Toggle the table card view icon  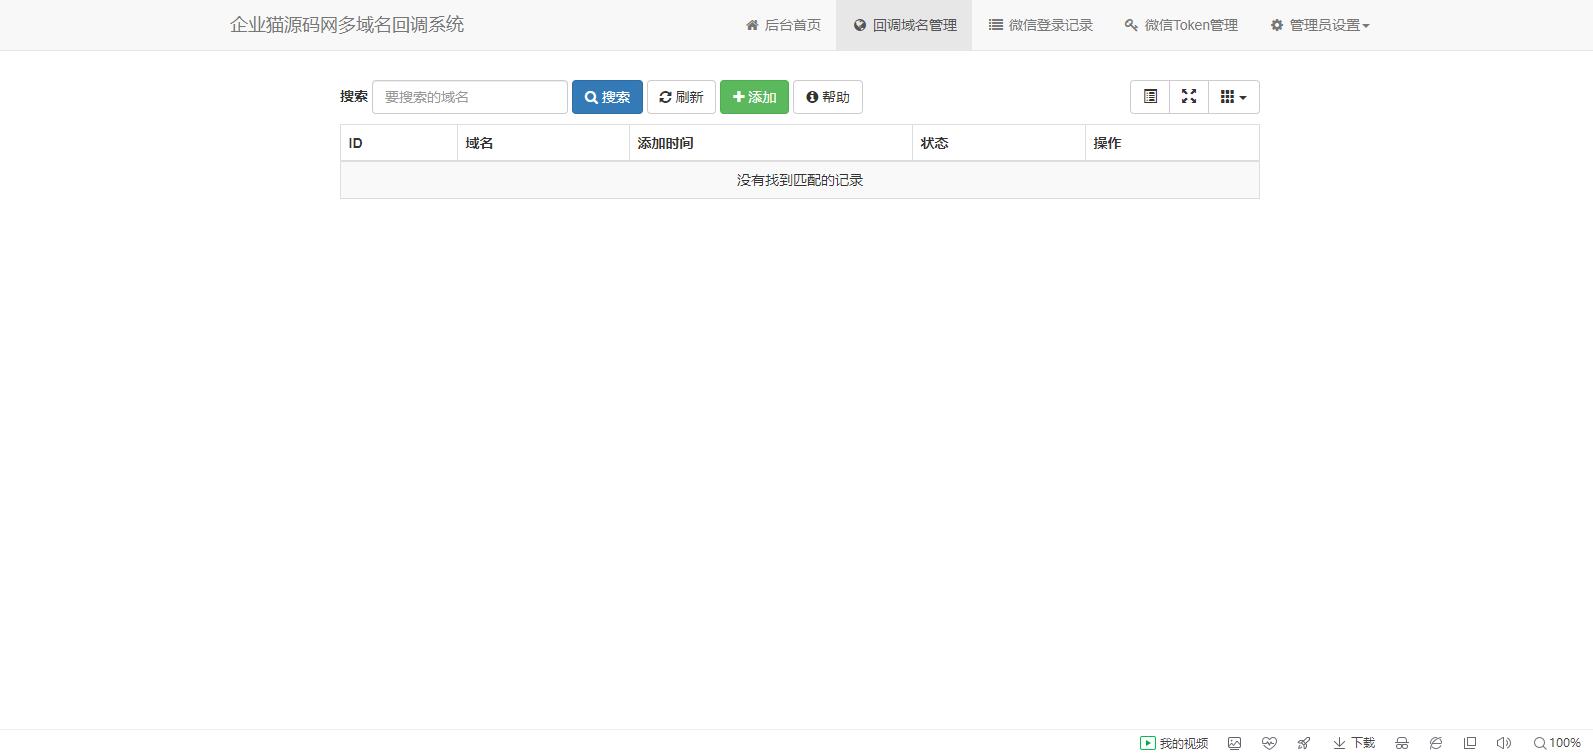(x=1150, y=97)
